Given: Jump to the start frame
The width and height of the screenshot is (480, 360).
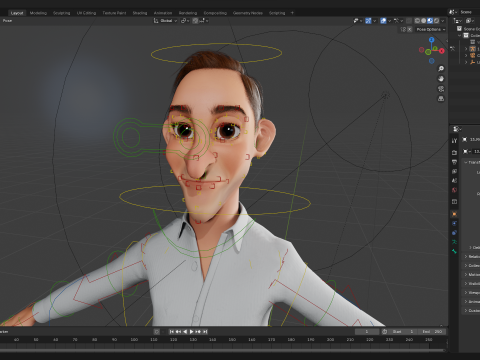Looking at the screenshot, I should coord(172,332).
